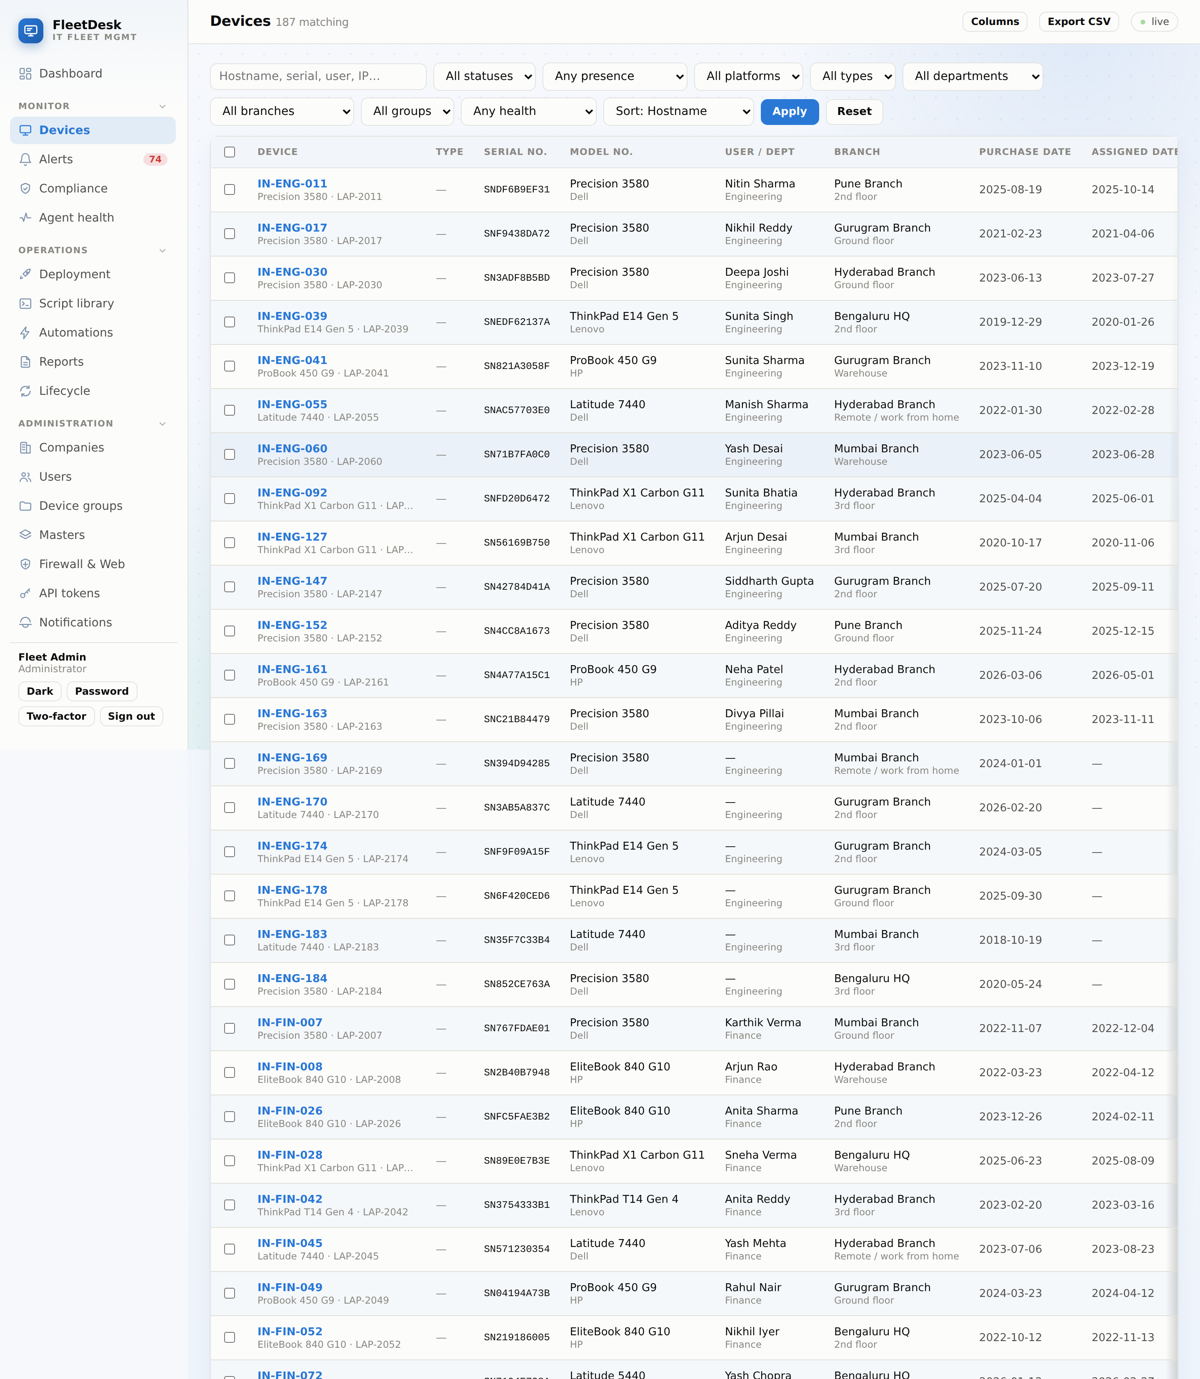The image size is (1200, 1379).
Task: Click the Automations lightning icon
Action: click(x=25, y=332)
